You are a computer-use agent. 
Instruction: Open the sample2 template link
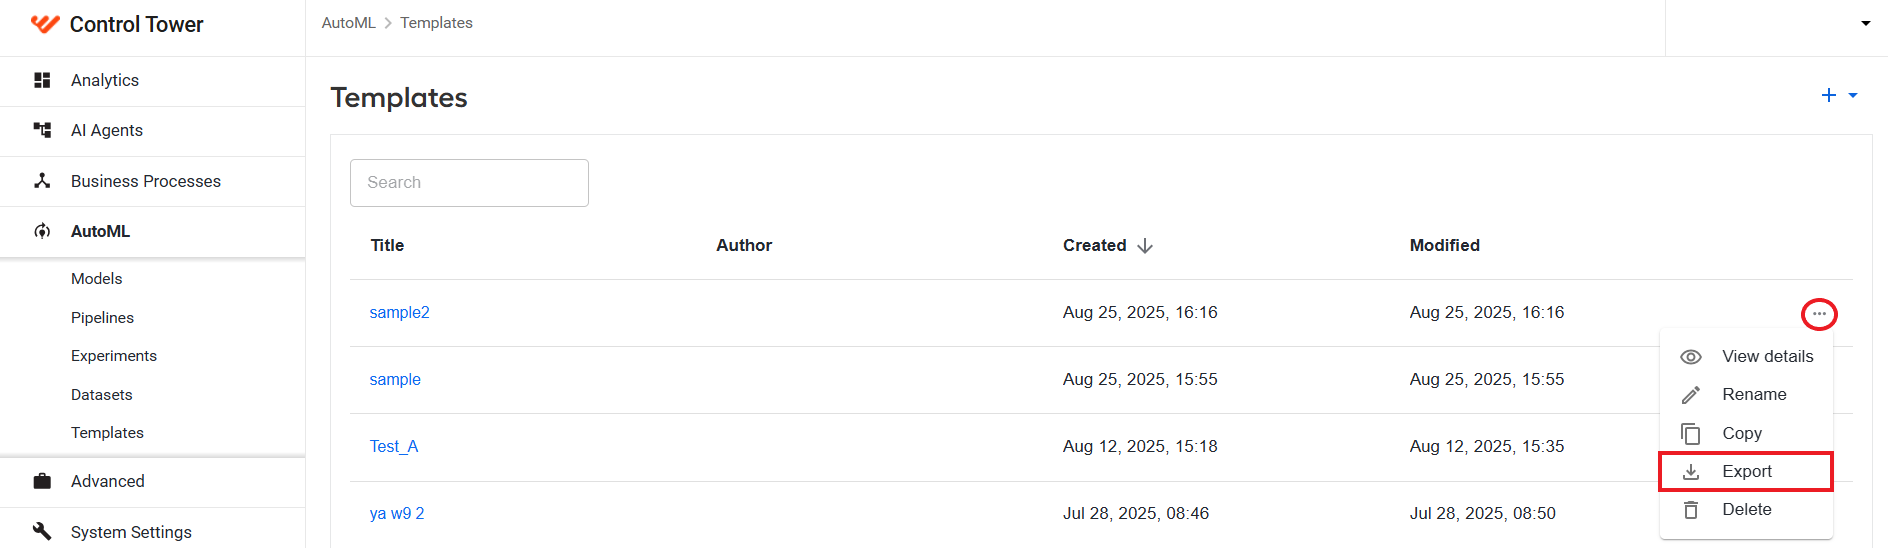coord(399,312)
